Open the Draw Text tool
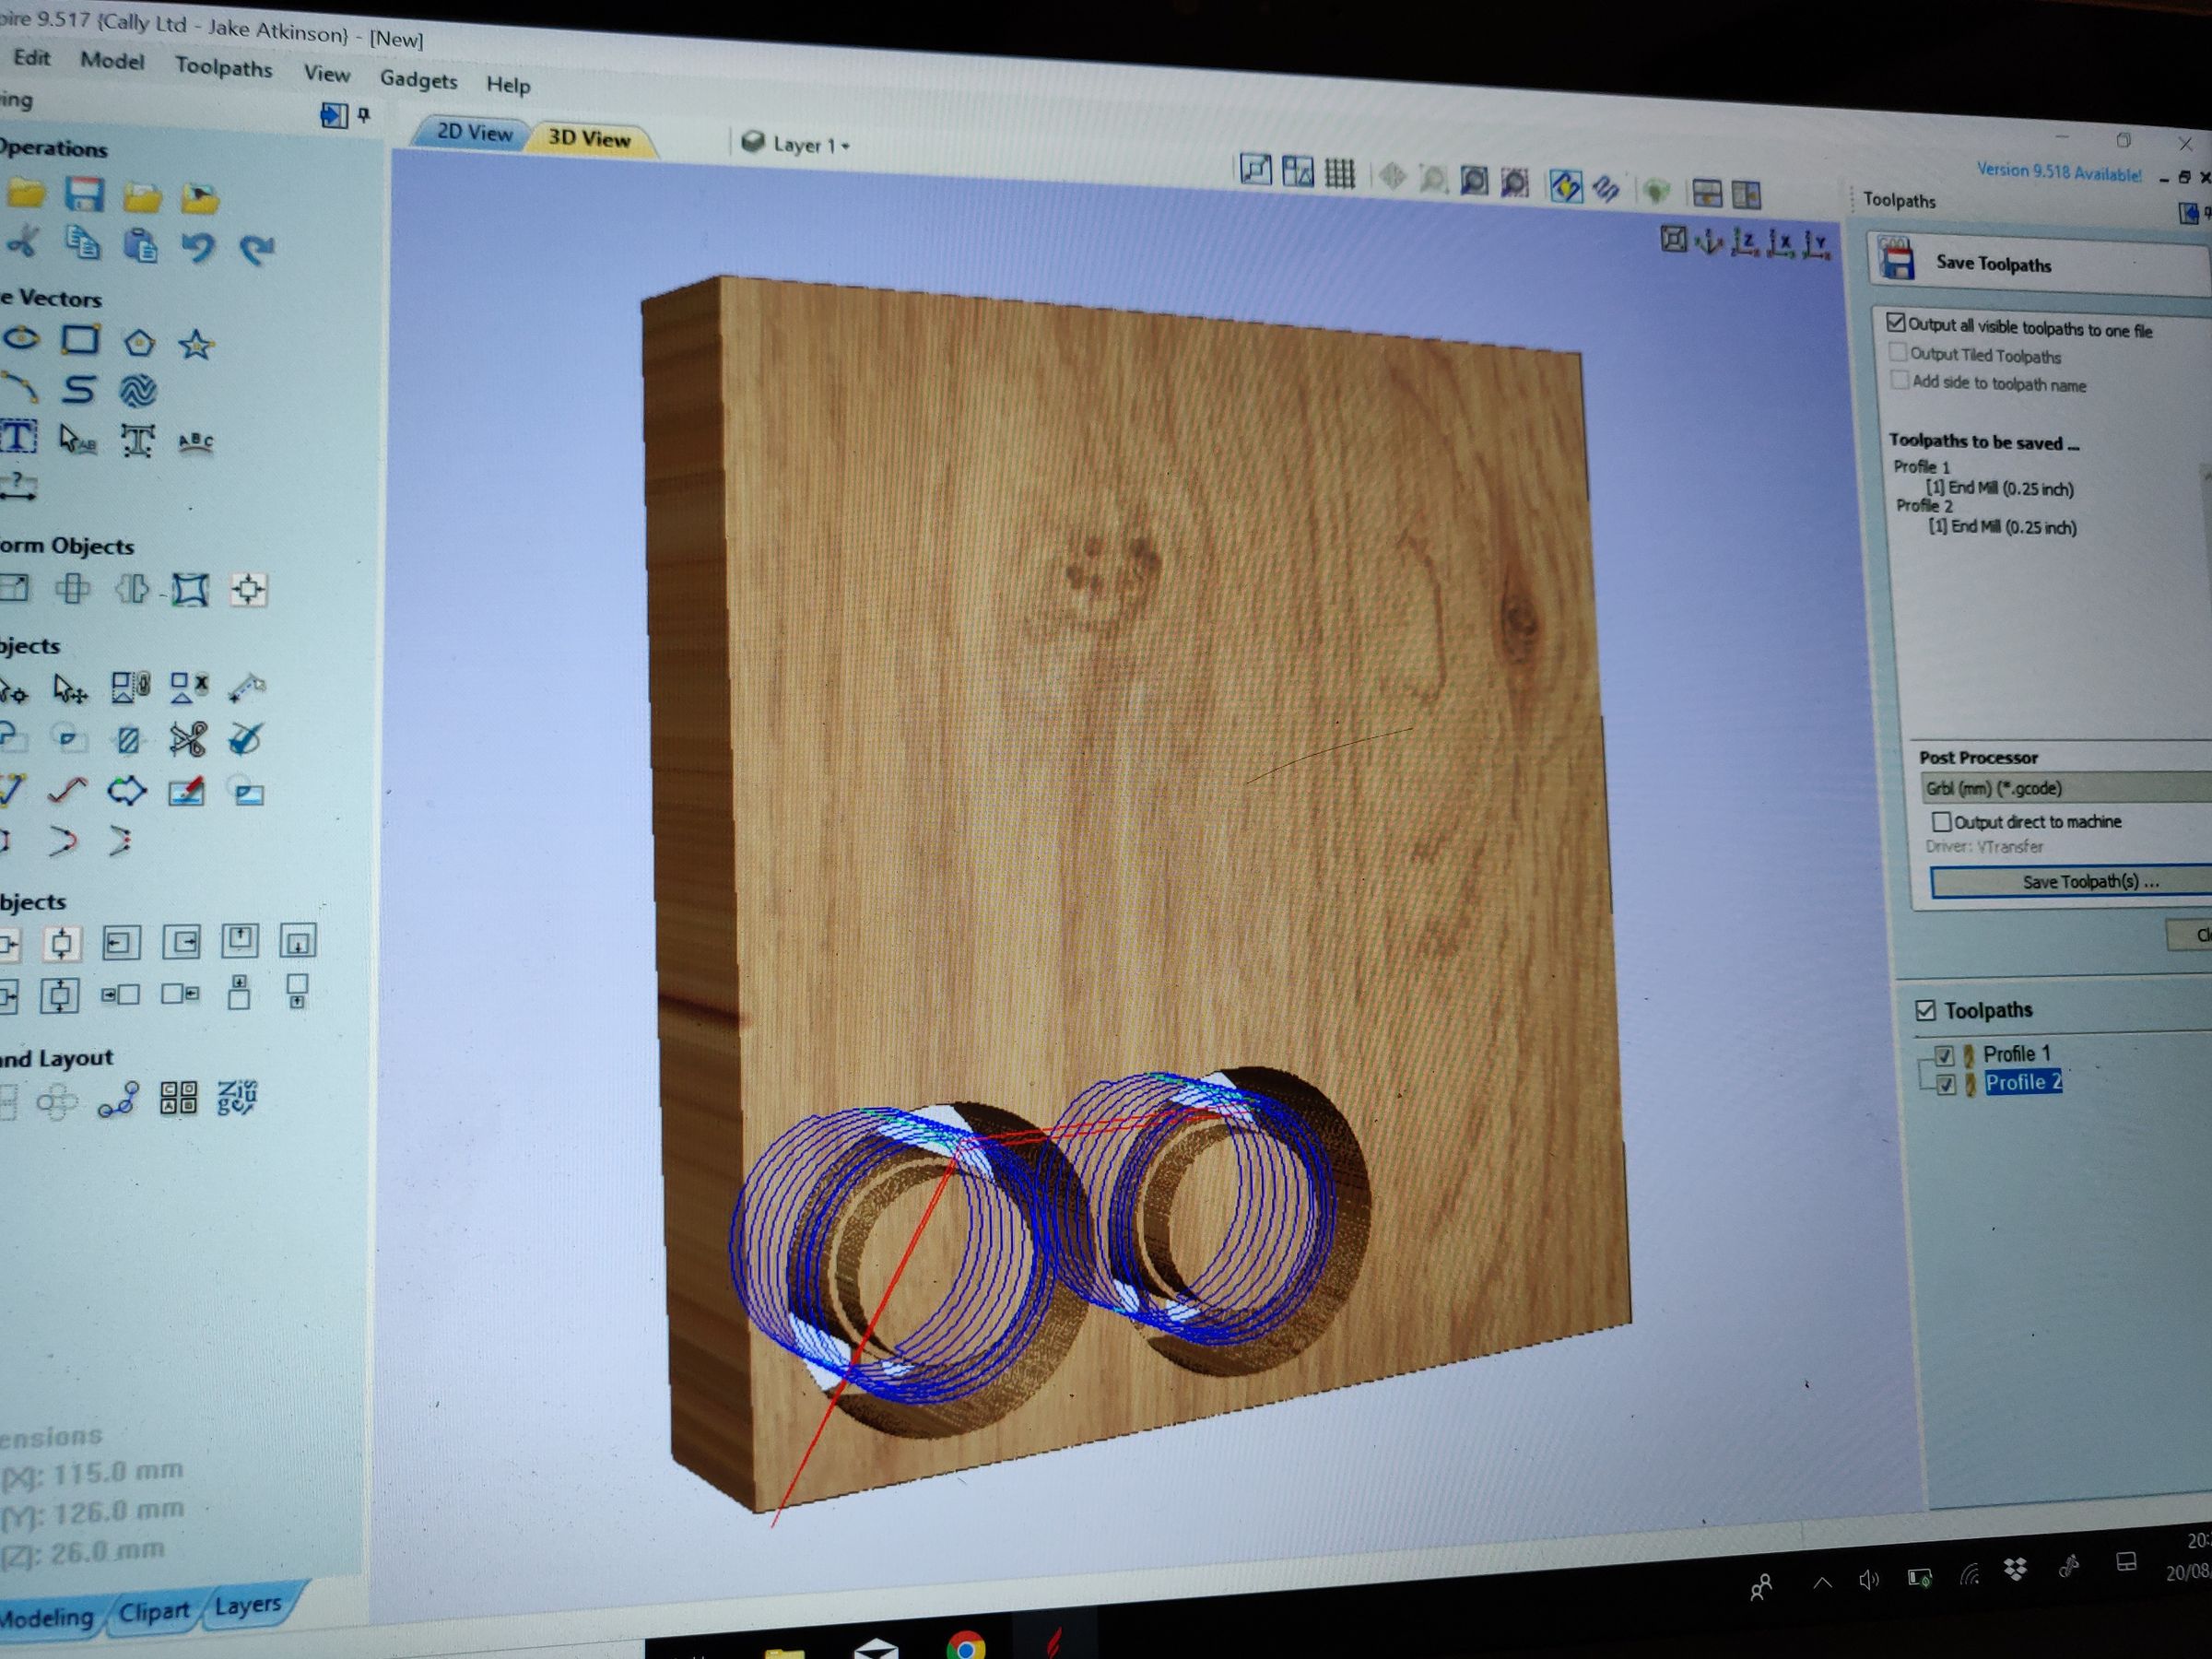2212x1659 pixels. pos(17,437)
